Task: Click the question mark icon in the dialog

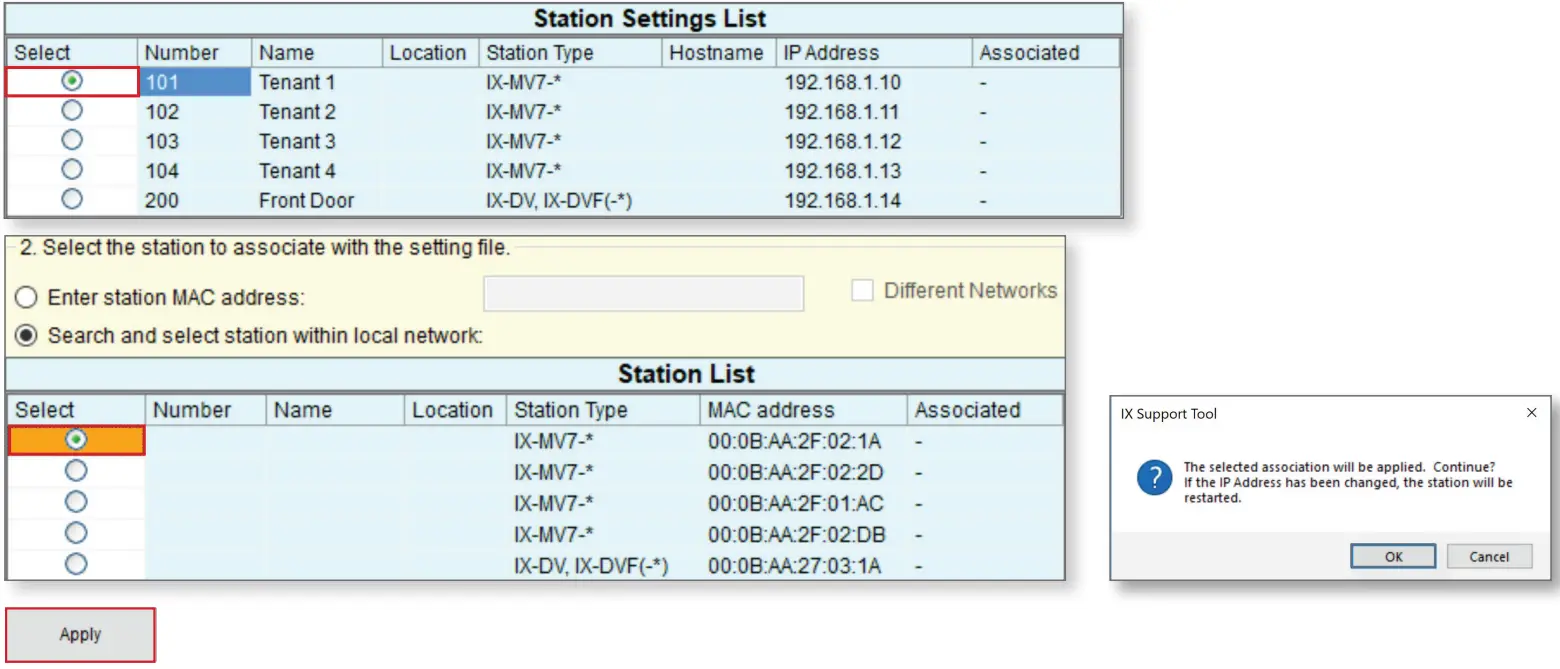Action: point(1154,478)
